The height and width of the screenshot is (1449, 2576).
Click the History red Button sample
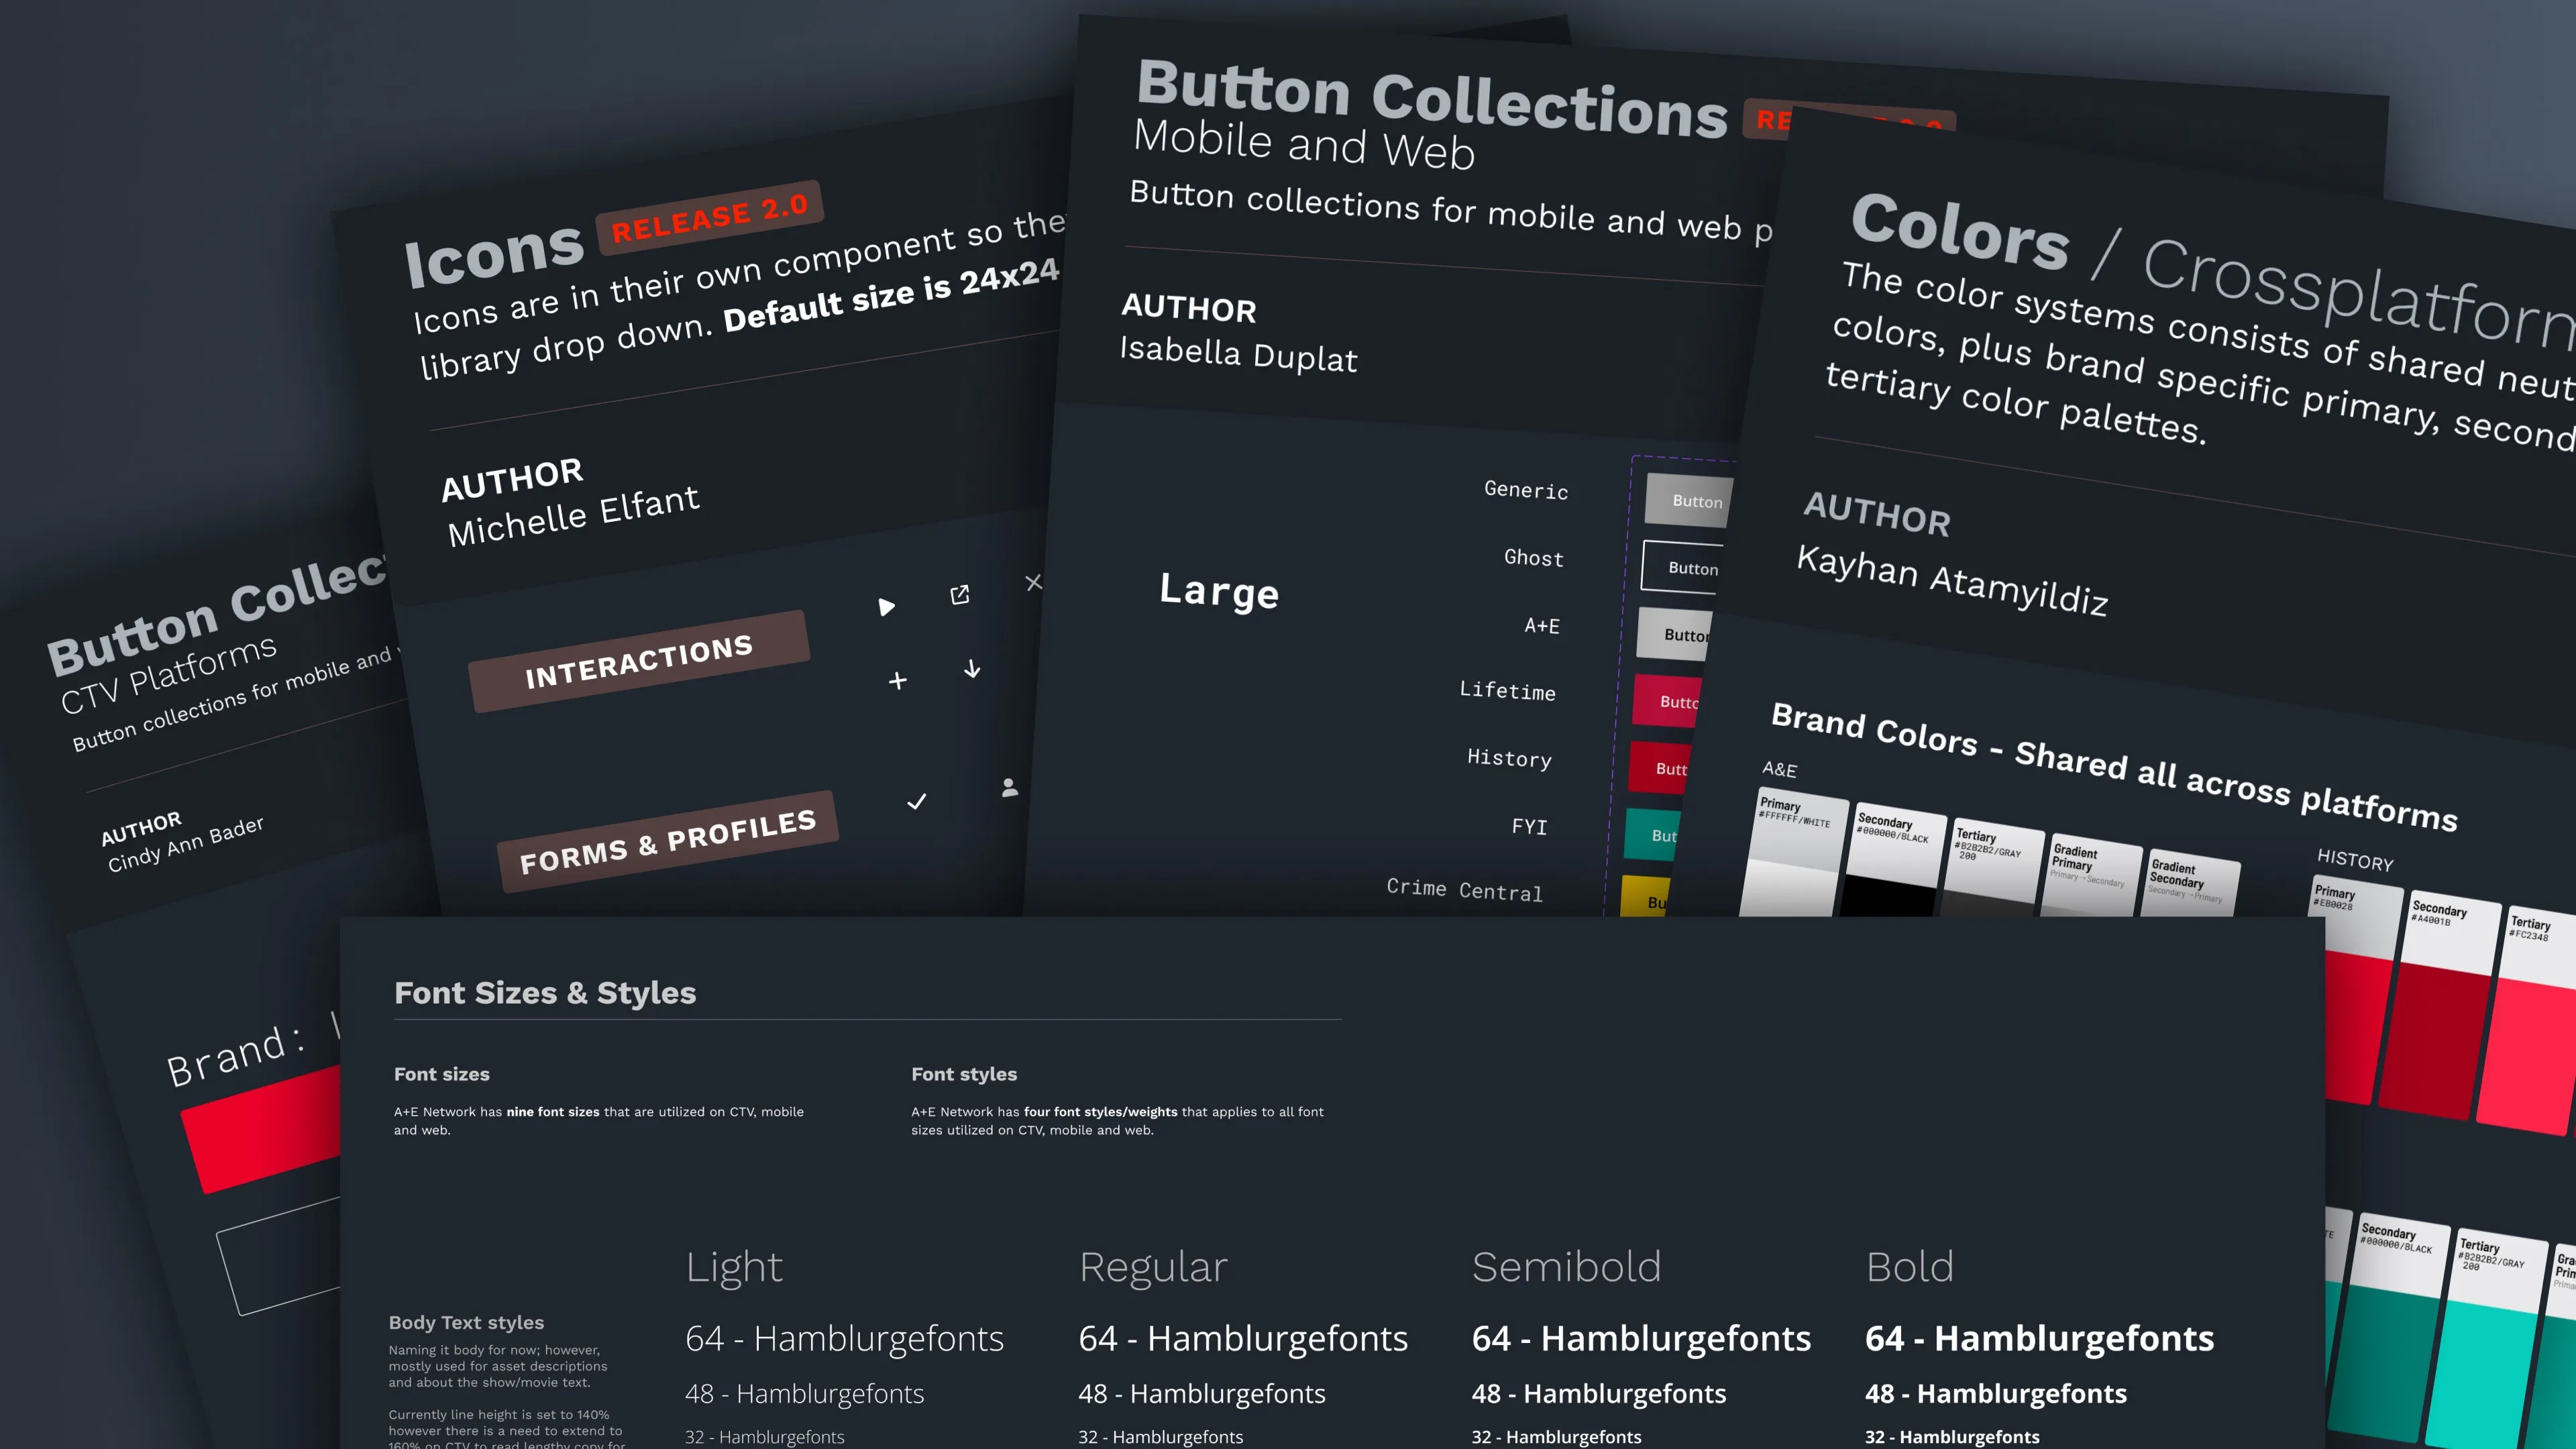coord(1659,768)
